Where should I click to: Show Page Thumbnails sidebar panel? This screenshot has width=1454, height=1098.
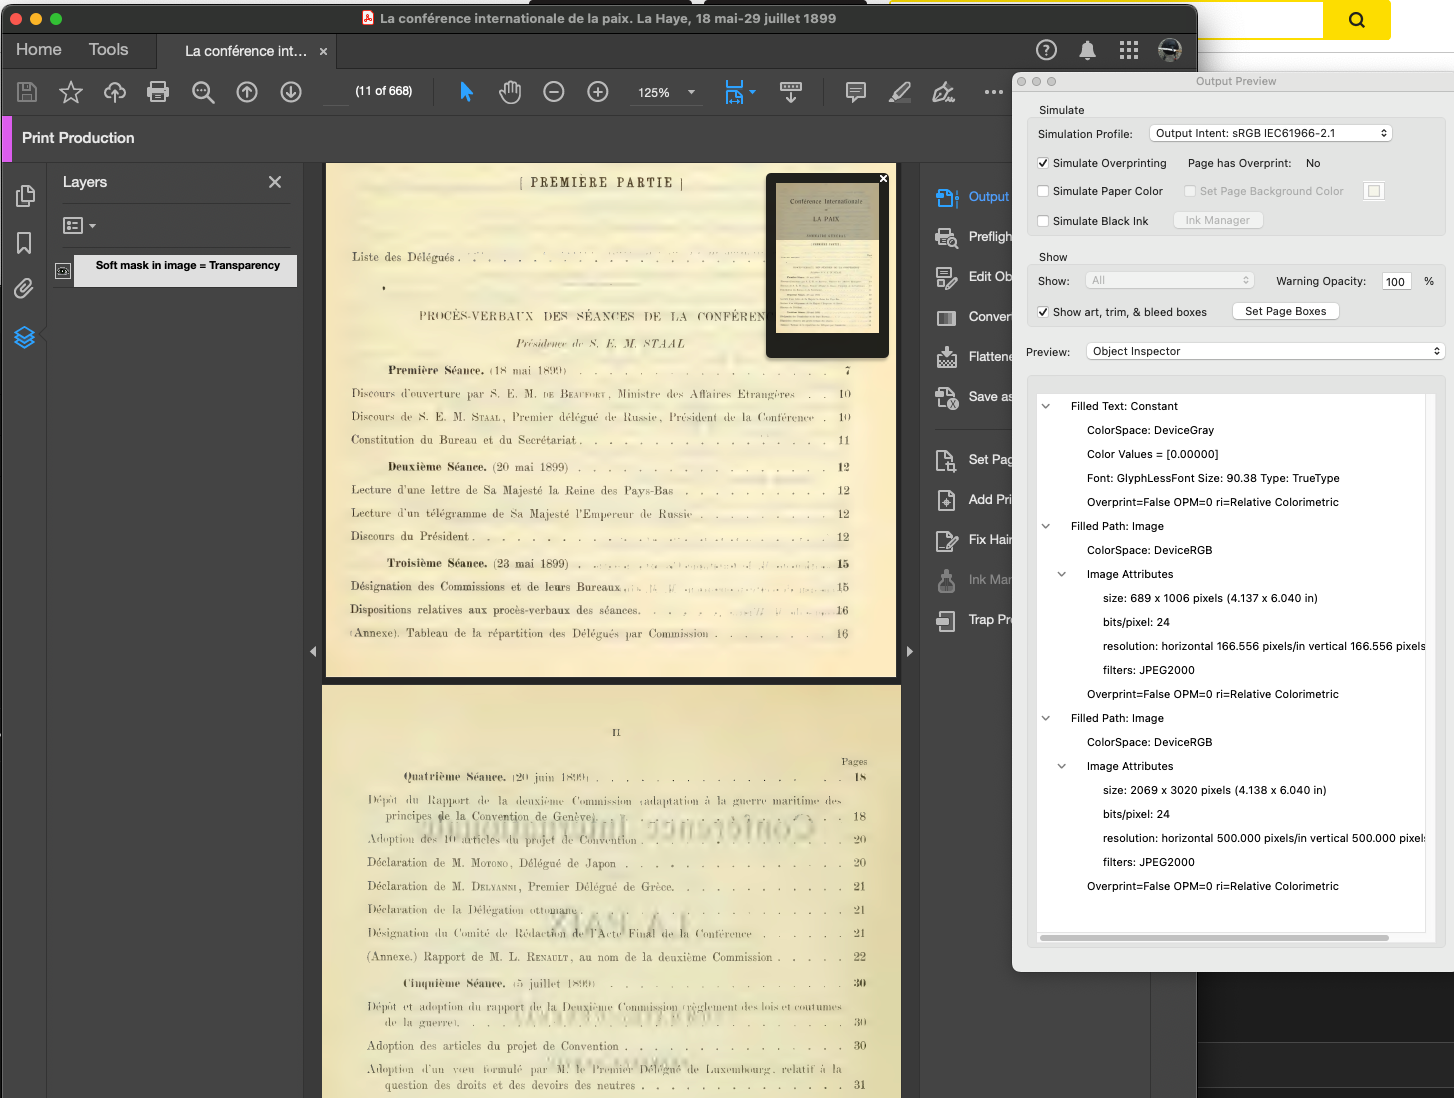point(25,196)
